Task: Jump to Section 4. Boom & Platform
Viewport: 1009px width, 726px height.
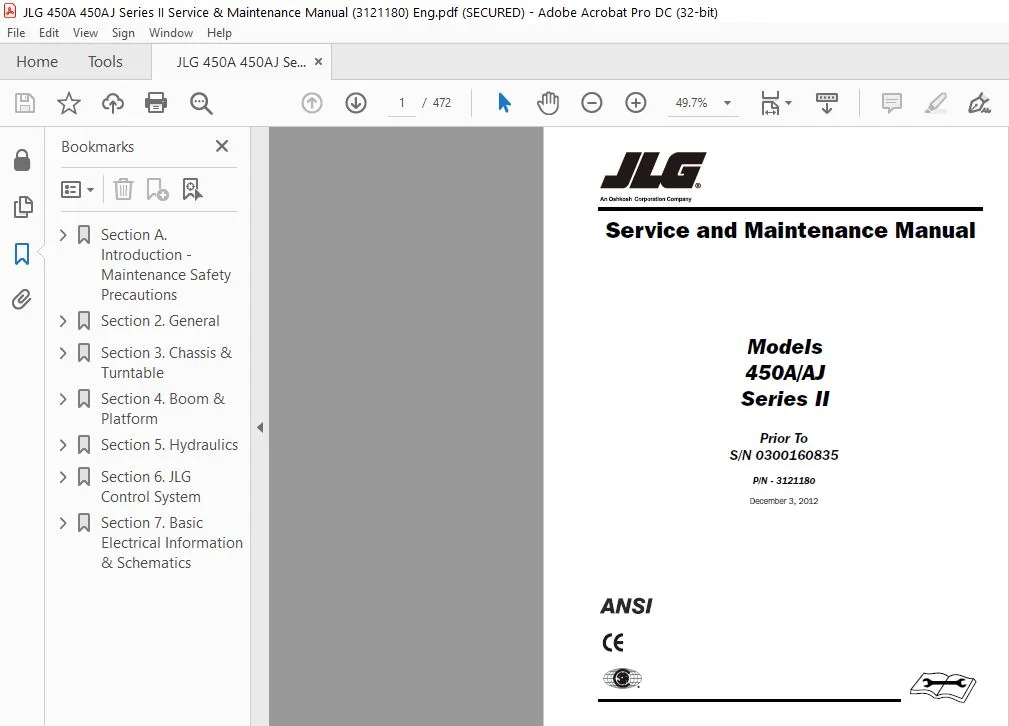Action: [163, 409]
